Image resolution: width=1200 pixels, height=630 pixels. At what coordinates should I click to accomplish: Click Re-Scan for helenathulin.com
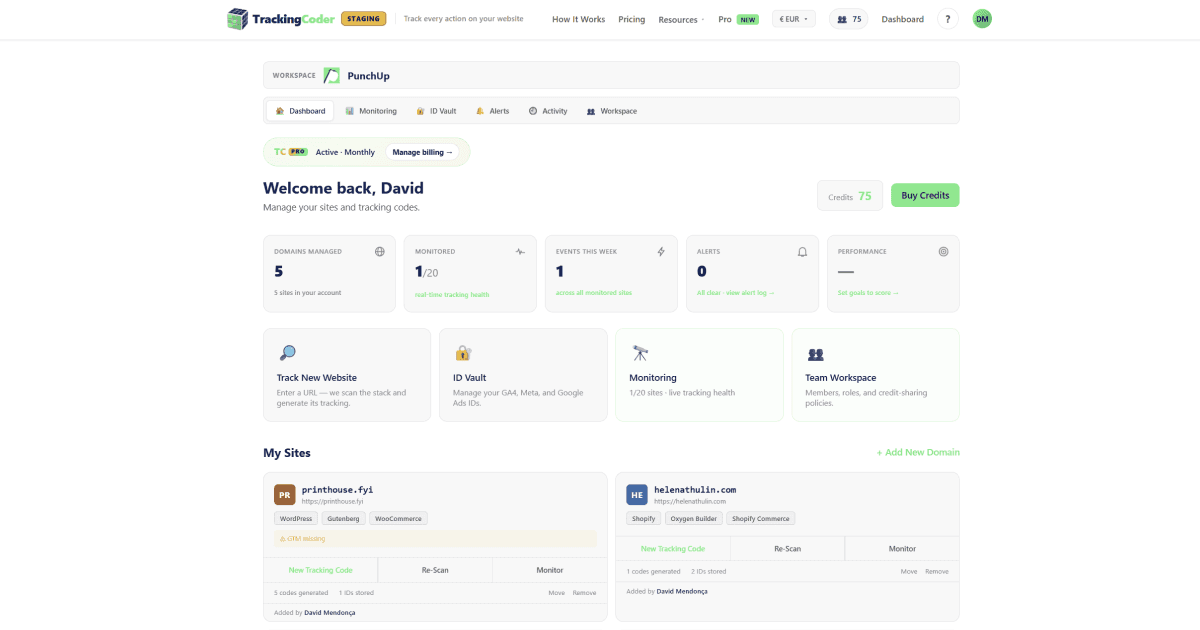[x=787, y=548]
